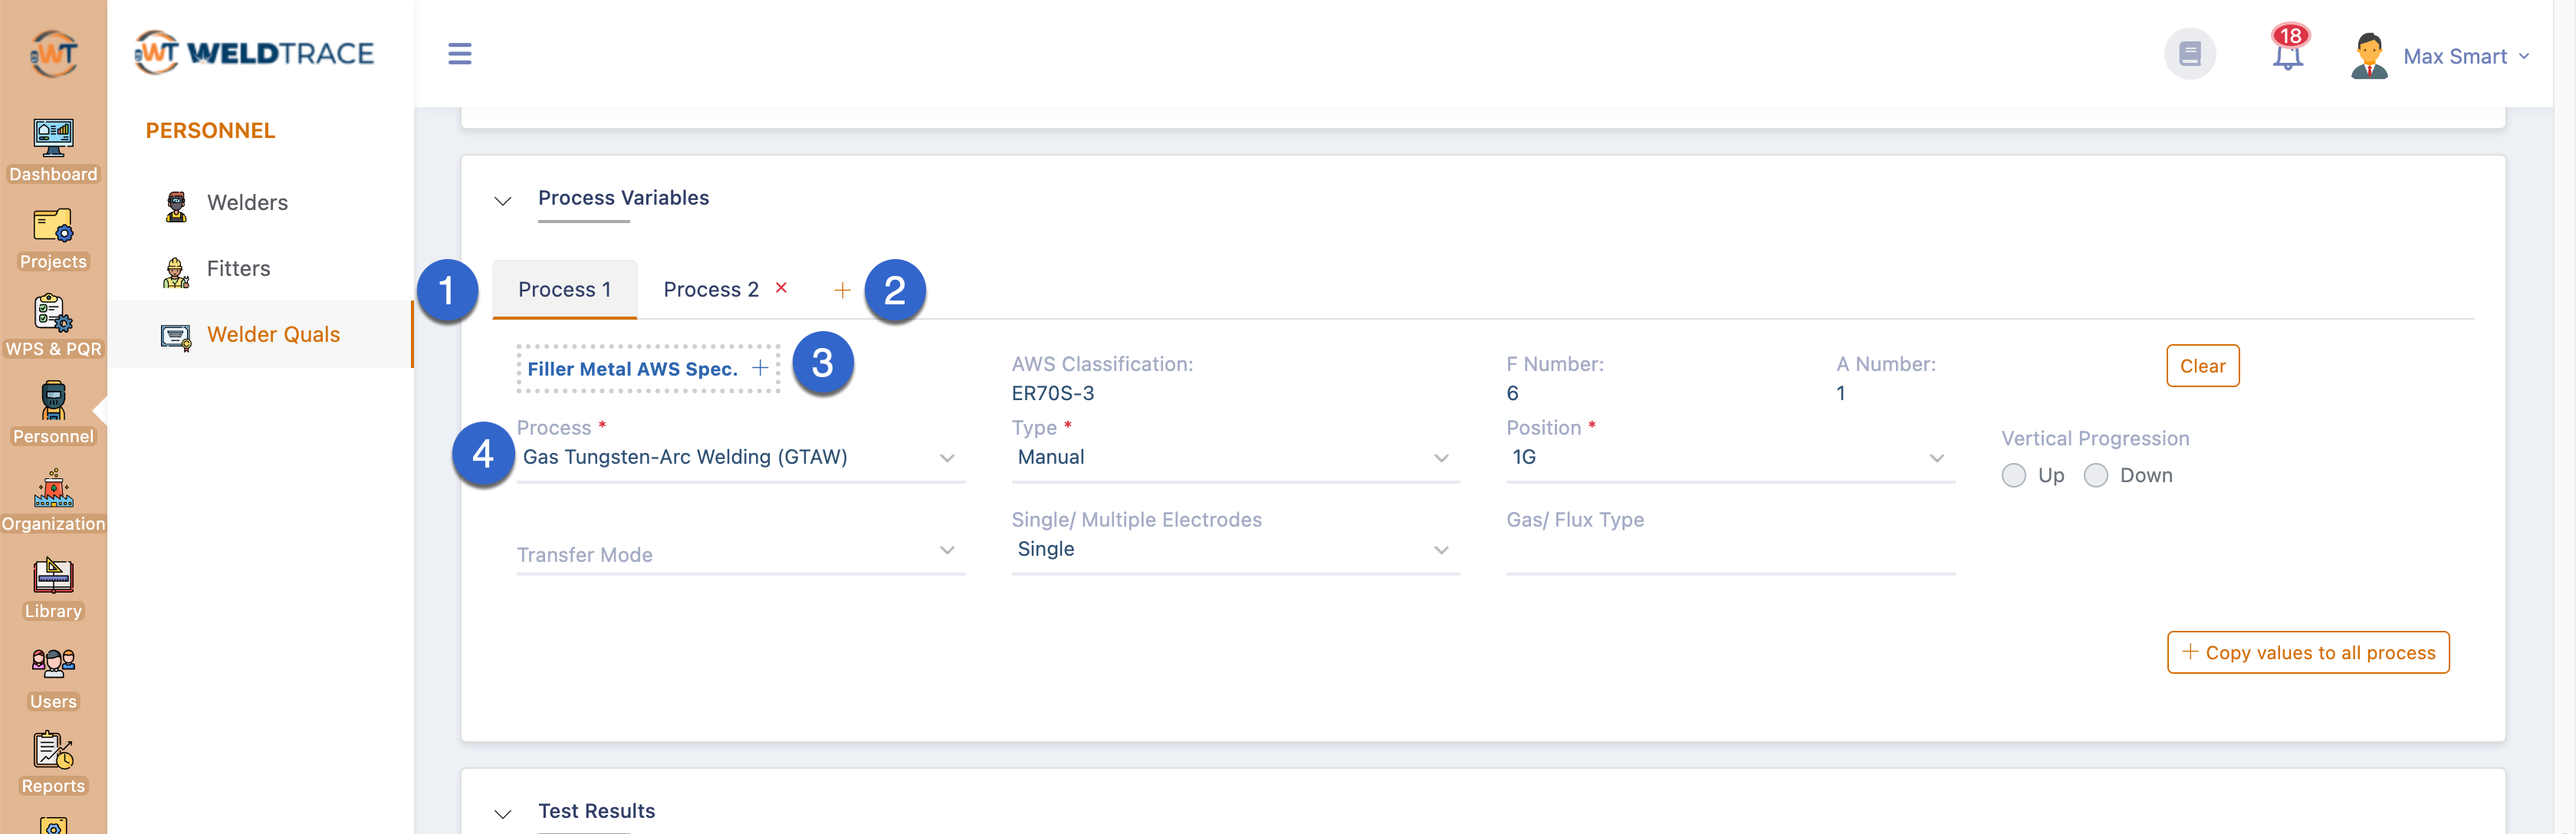Click the F Number value 6
Image resolution: width=2576 pixels, height=834 pixels.
1512,393
